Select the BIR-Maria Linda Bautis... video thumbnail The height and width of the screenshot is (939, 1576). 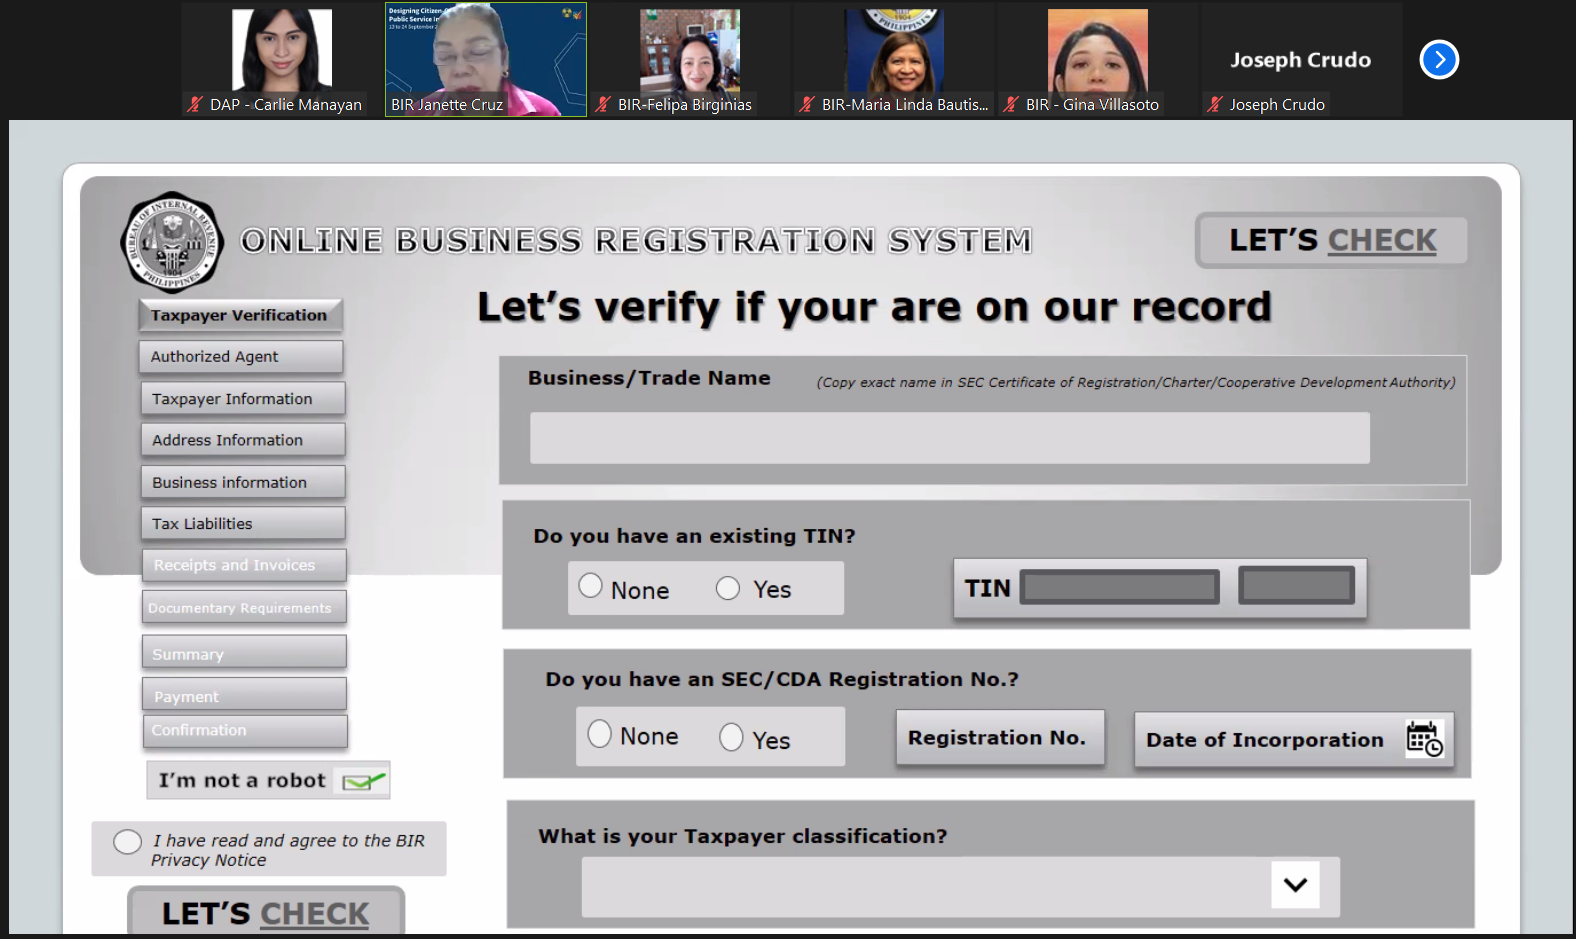point(894,60)
